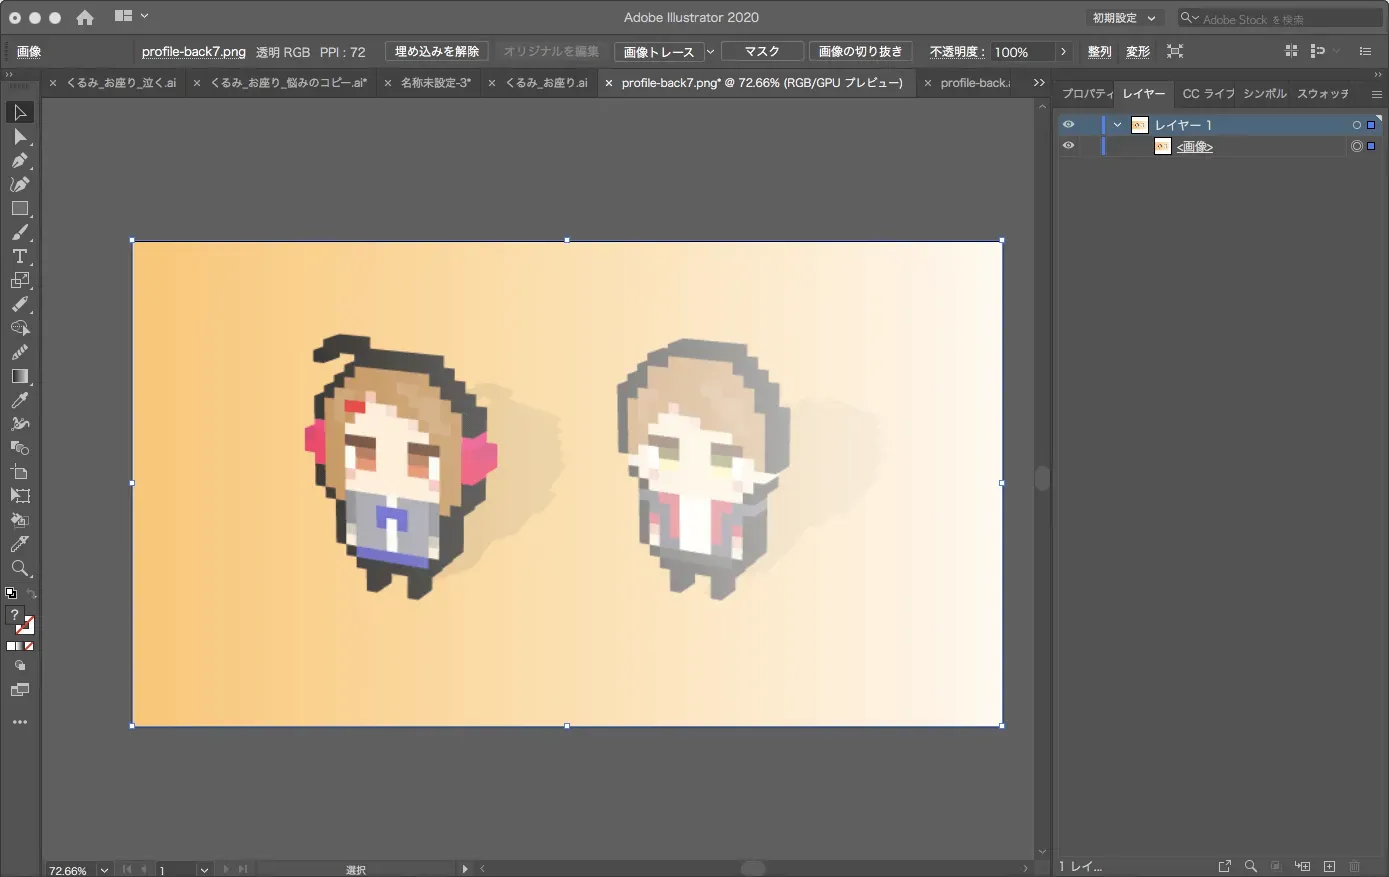Show hidden document tabs chevron

[1039, 83]
